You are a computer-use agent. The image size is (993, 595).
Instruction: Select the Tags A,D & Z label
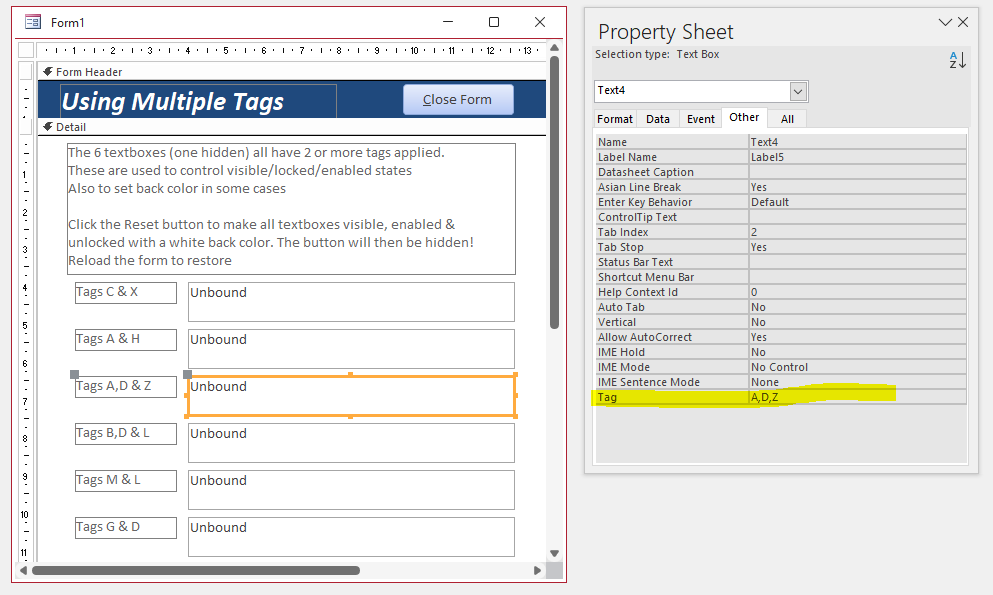pyautogui.click(x=125, y=387)
